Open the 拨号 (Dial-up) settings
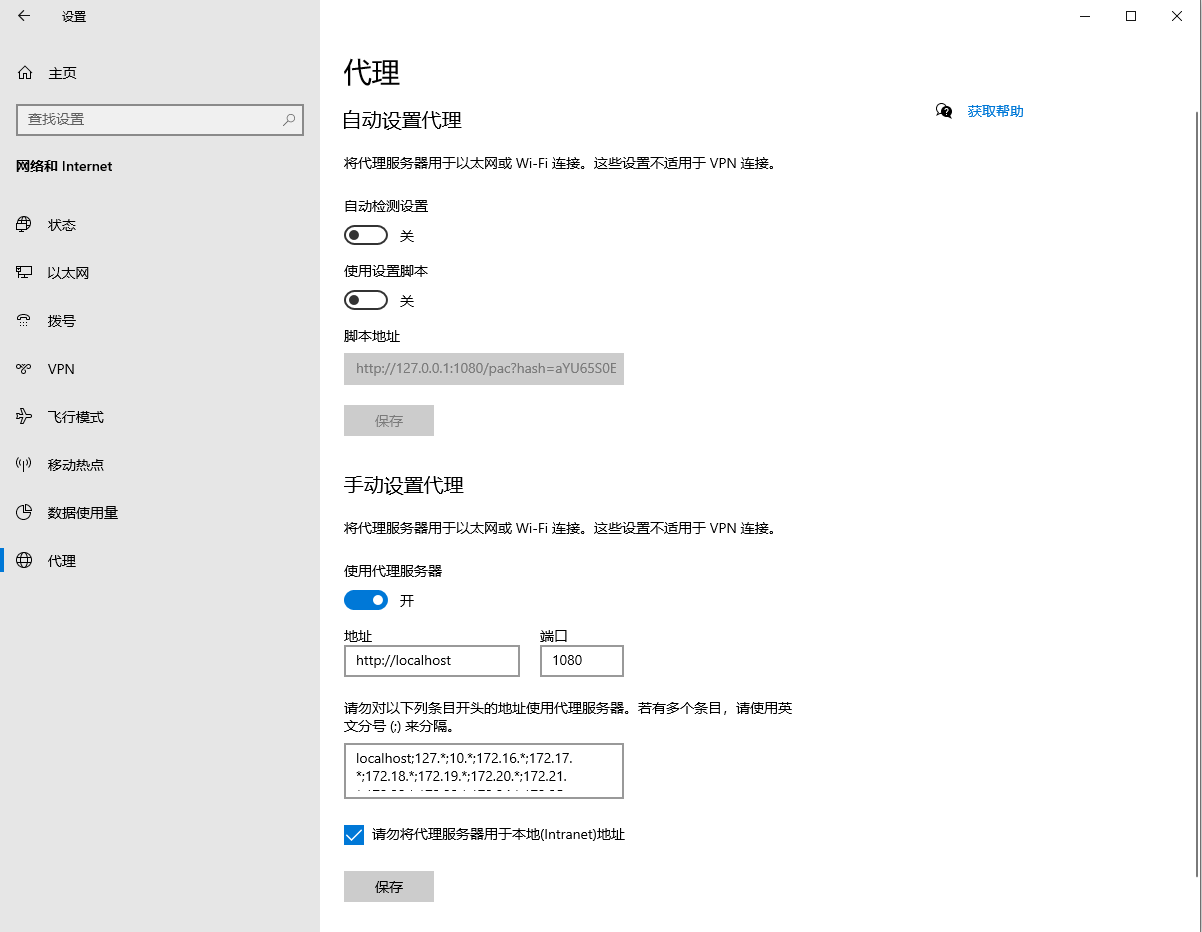This screenshot has height=932, width=1202. tap(61, 320)
